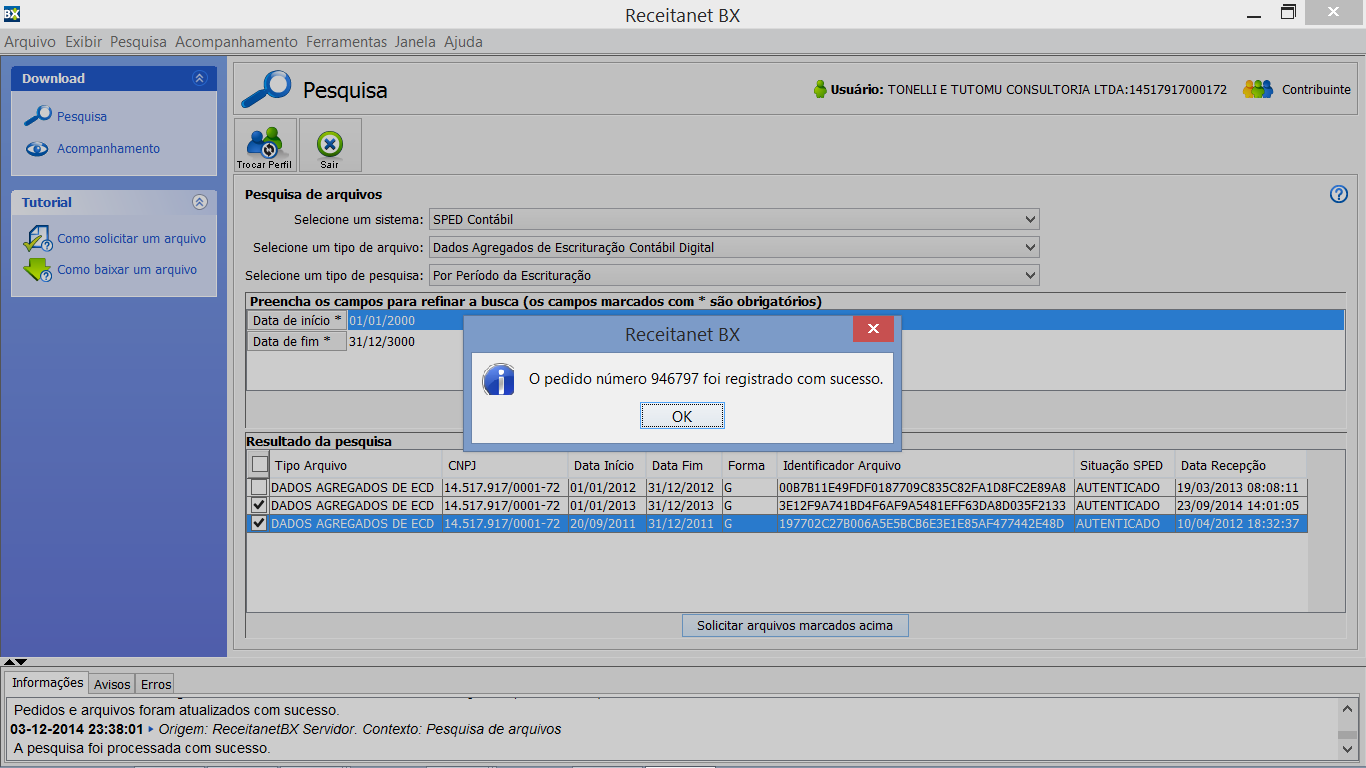The image size is (1366, 768).
Task: Click the BX application icon in title bar
Action: pos(11,13)
